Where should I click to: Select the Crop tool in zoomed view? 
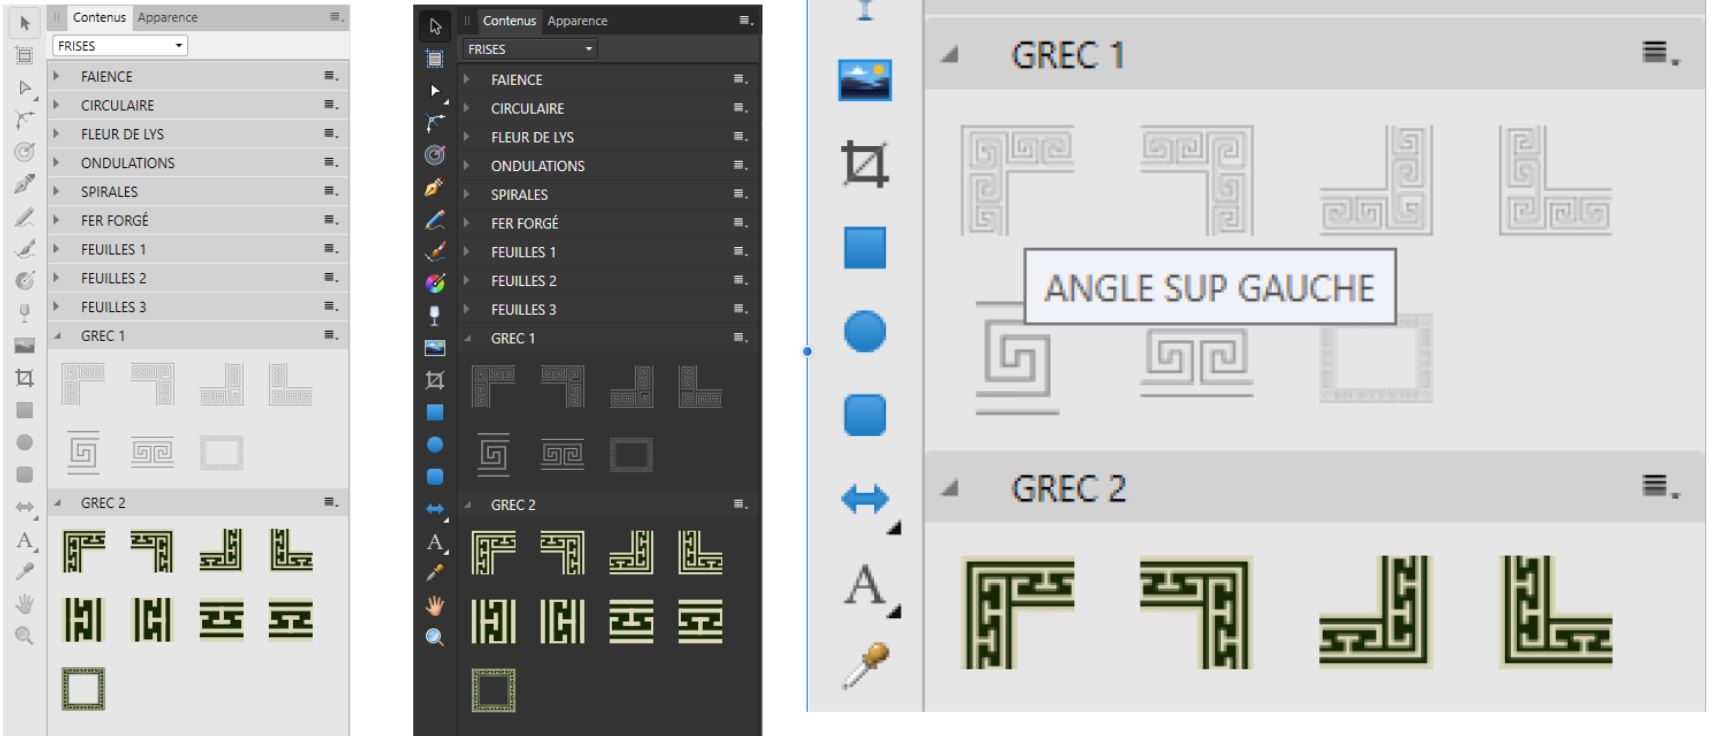click(x=865, y=164)
